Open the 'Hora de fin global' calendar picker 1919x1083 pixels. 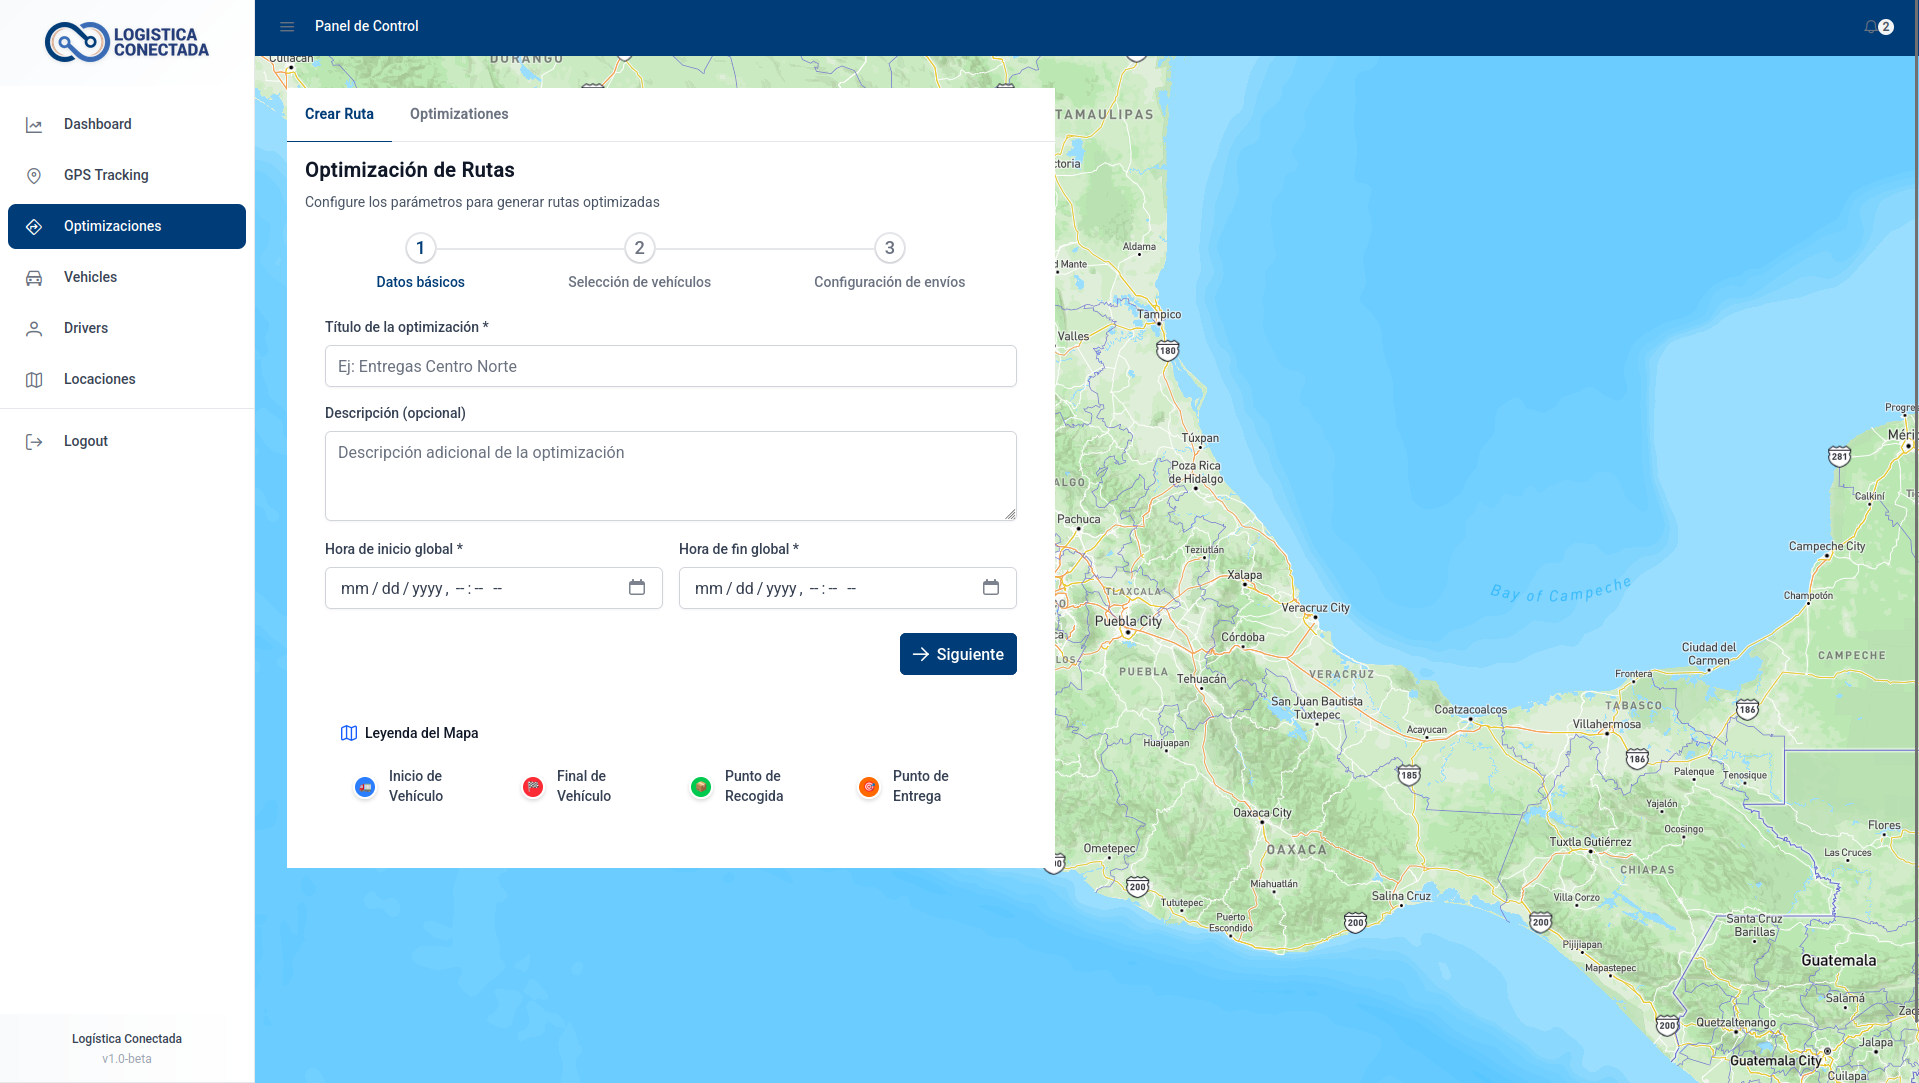tap(991, 588)
